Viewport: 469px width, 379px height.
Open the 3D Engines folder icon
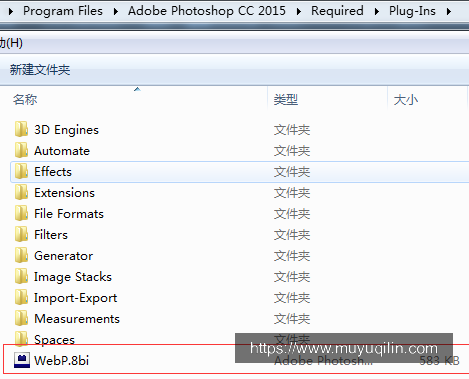21,129
